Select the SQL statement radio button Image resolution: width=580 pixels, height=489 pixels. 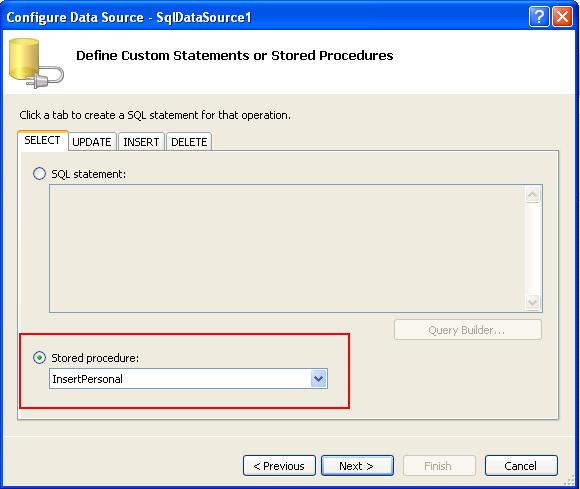pos(39,173)
